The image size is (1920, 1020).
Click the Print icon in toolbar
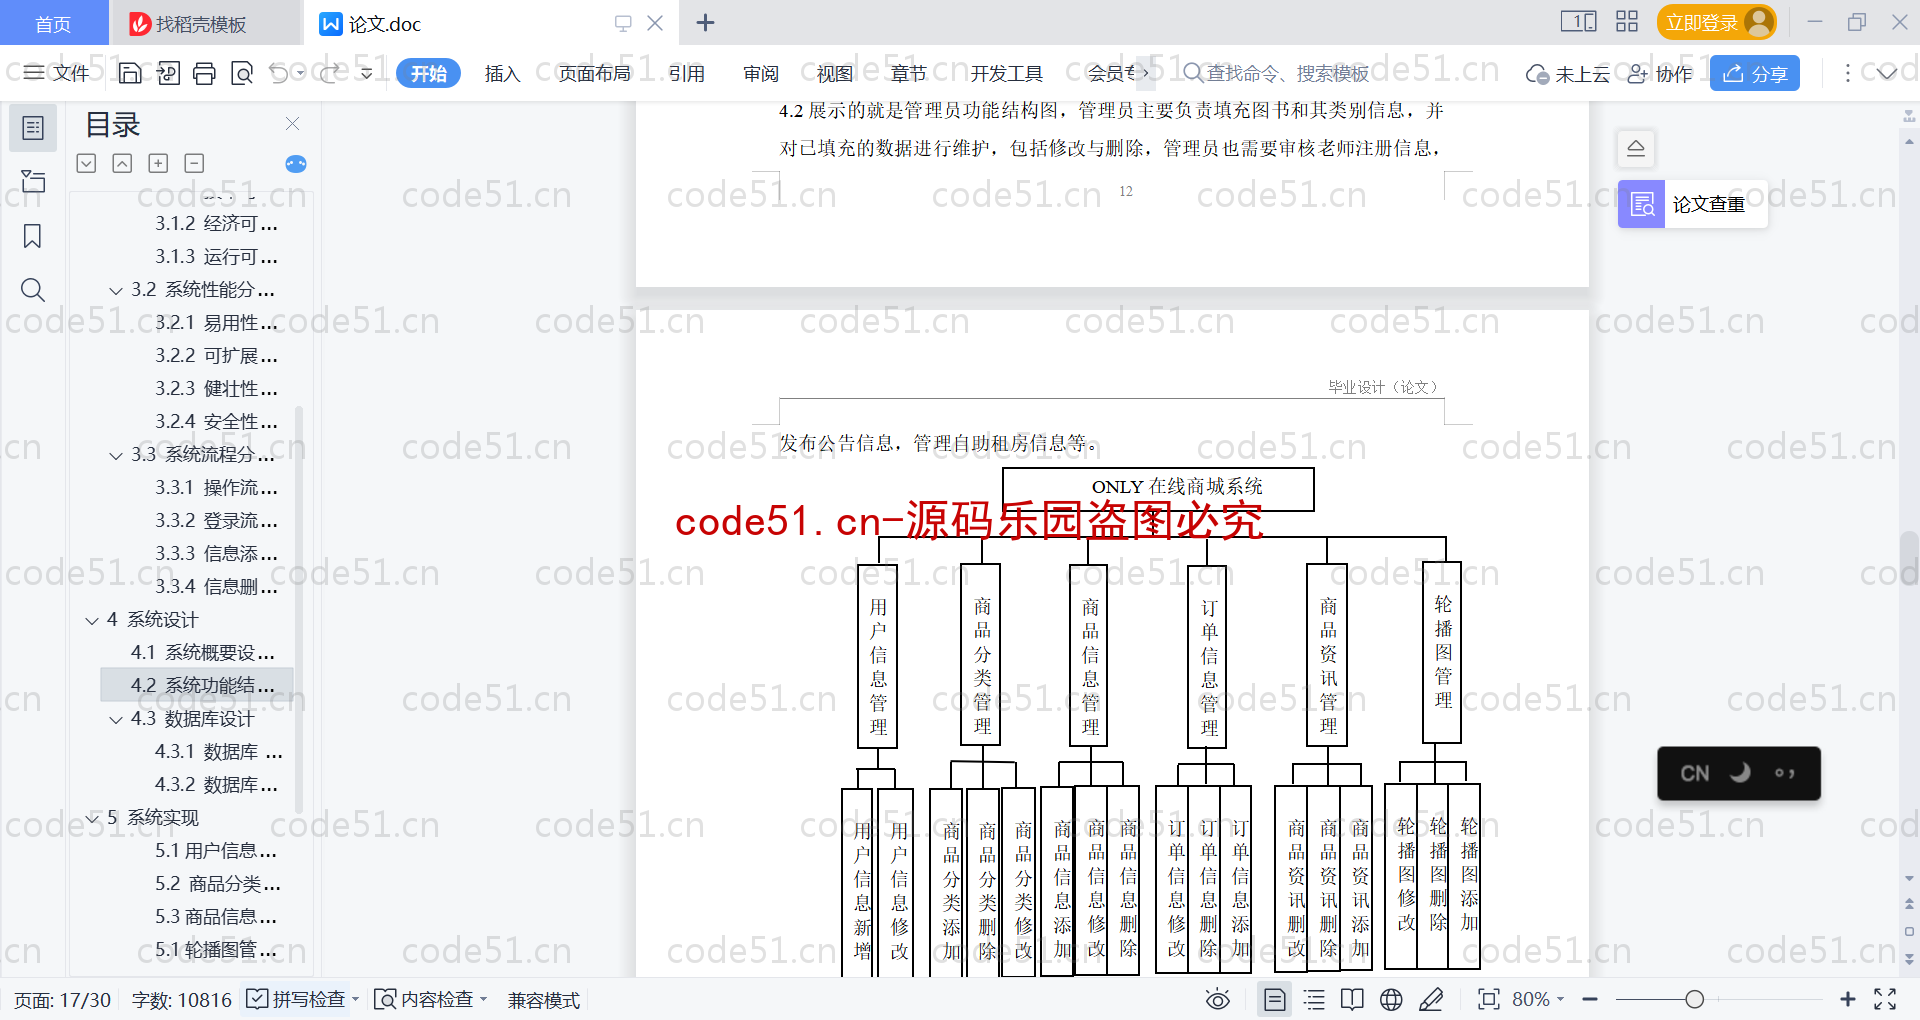coord(204,73)
